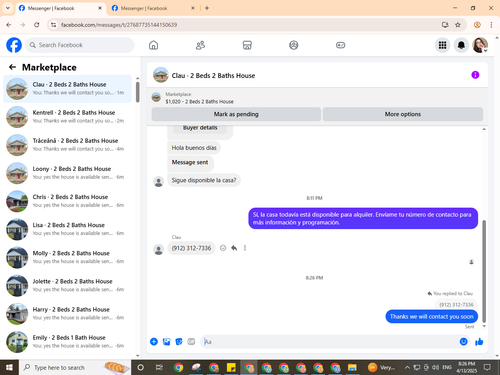Open Trăceănă 2 Beds 2 Baths House conversation
This screenshot has height=375, width=500.
[67, 145]
